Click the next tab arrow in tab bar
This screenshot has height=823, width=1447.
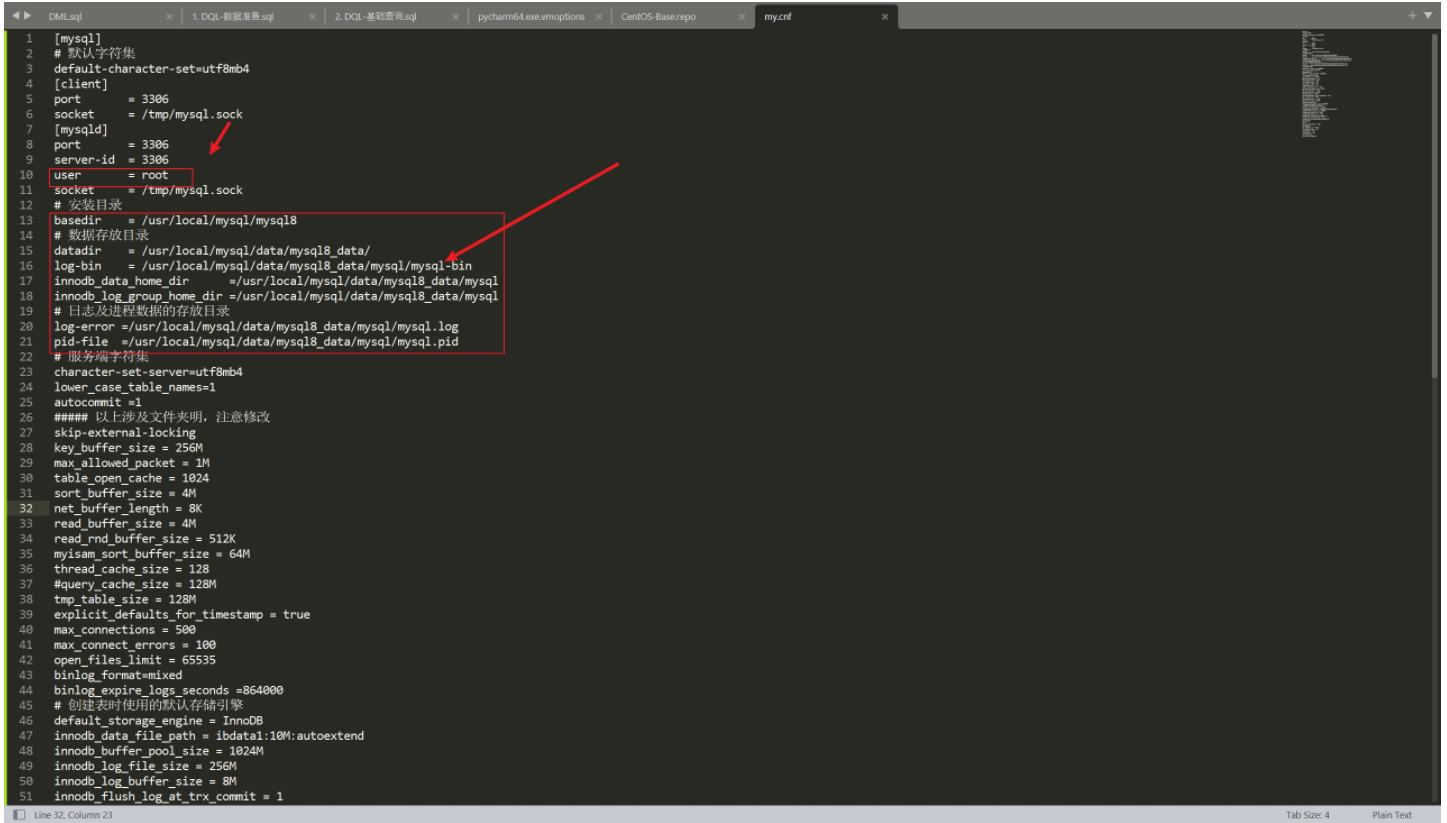click(28, 16)
